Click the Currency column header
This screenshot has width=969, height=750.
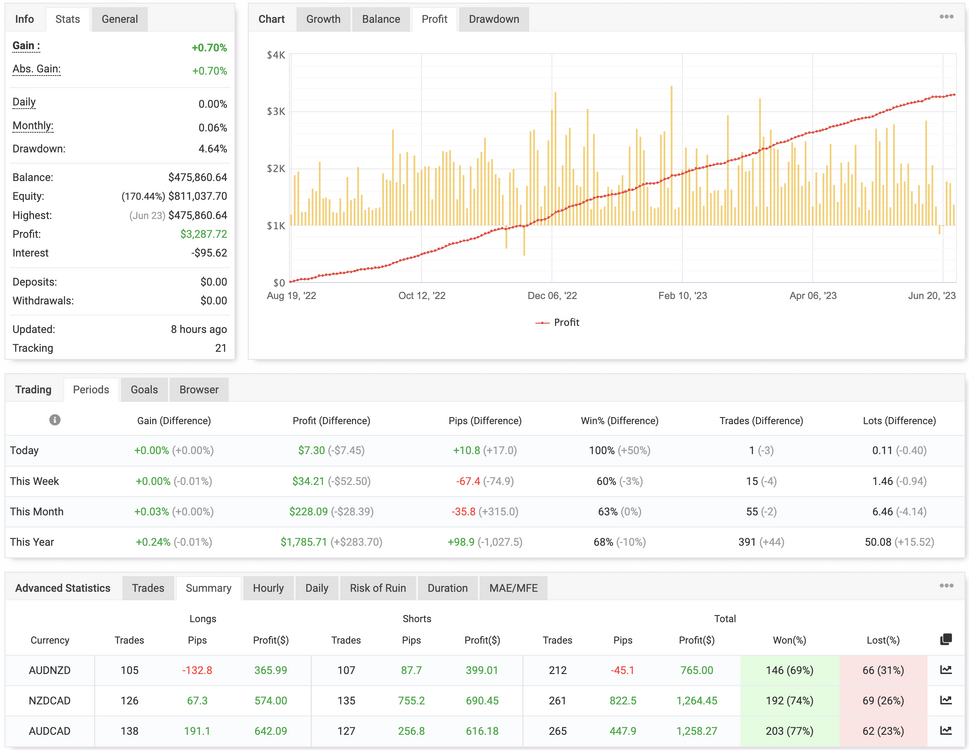tap(49, 640)
